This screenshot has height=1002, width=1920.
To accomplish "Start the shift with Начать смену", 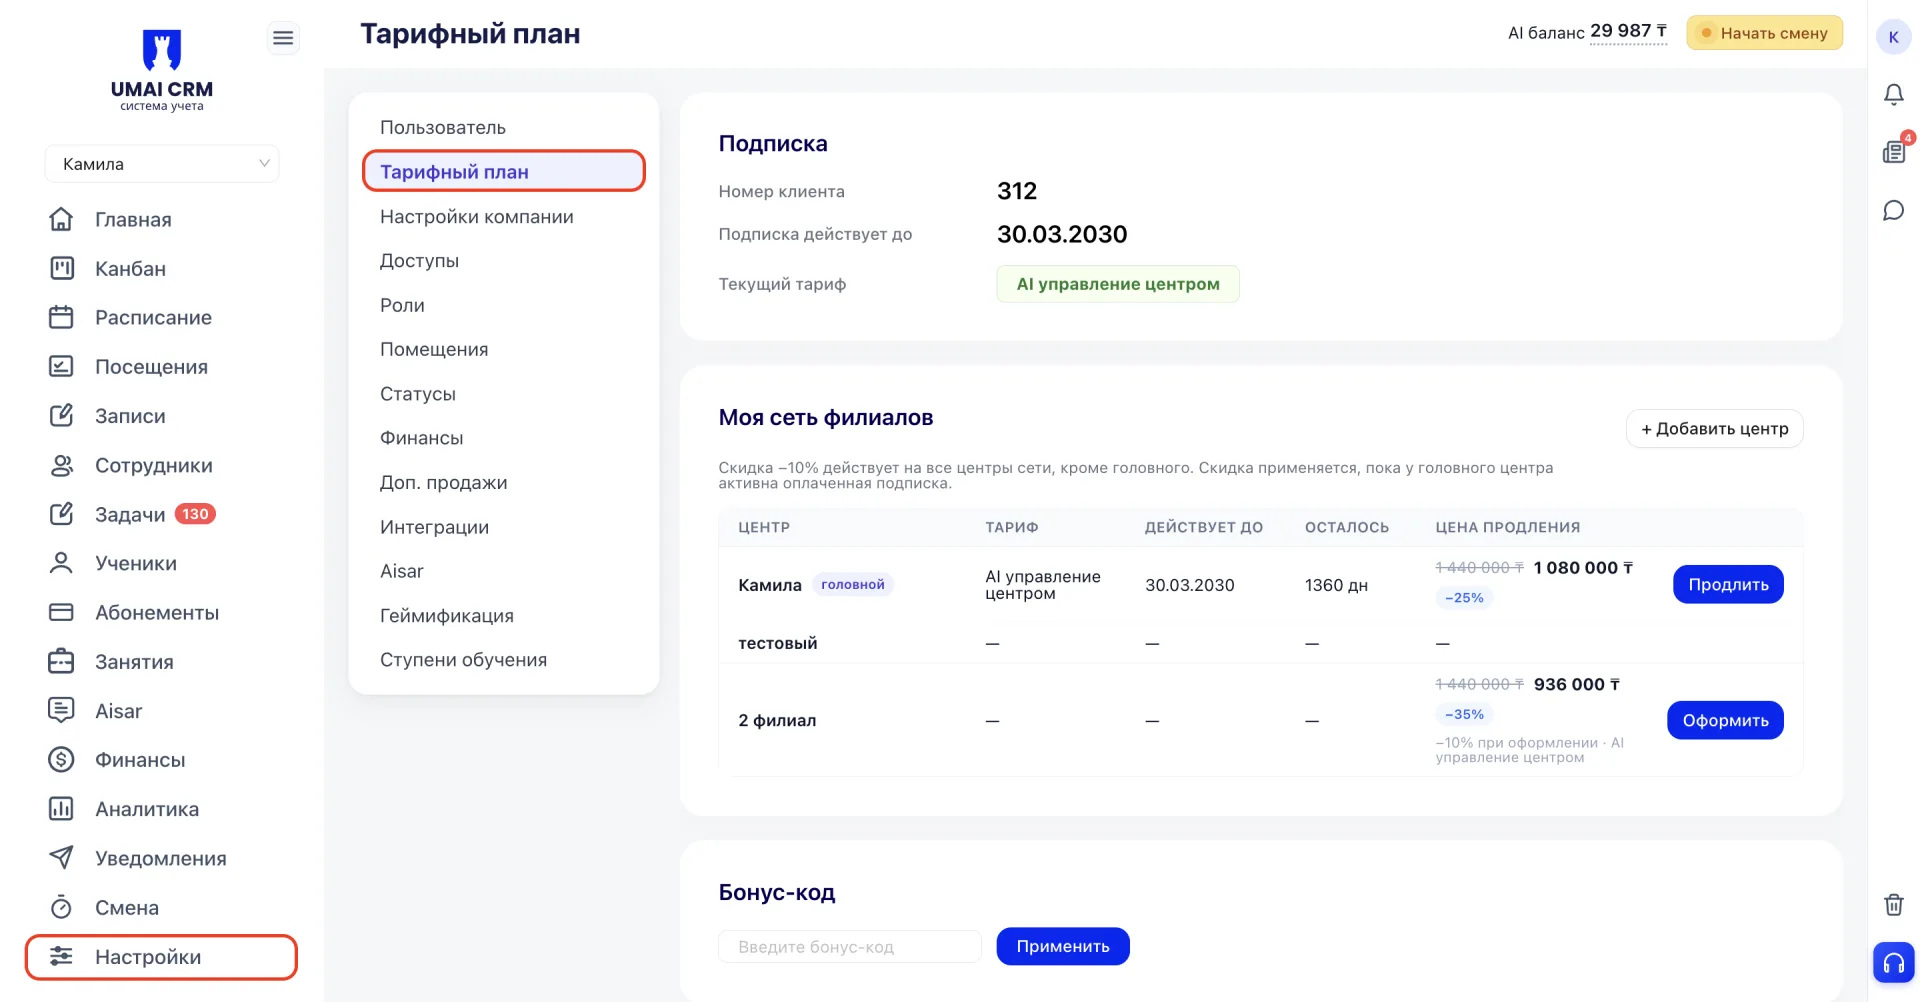I will click(1764, 33).
